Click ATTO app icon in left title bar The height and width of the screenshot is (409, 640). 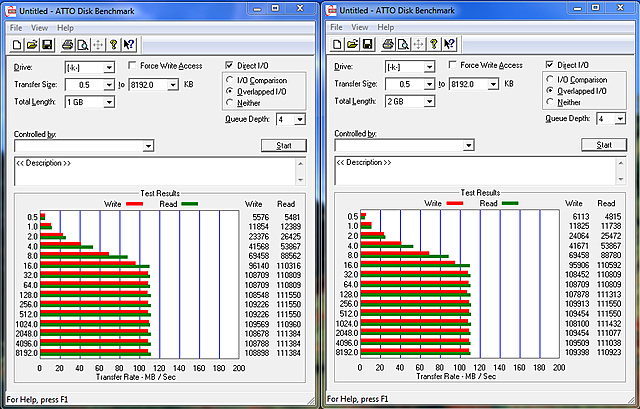[x=12, y=11]
